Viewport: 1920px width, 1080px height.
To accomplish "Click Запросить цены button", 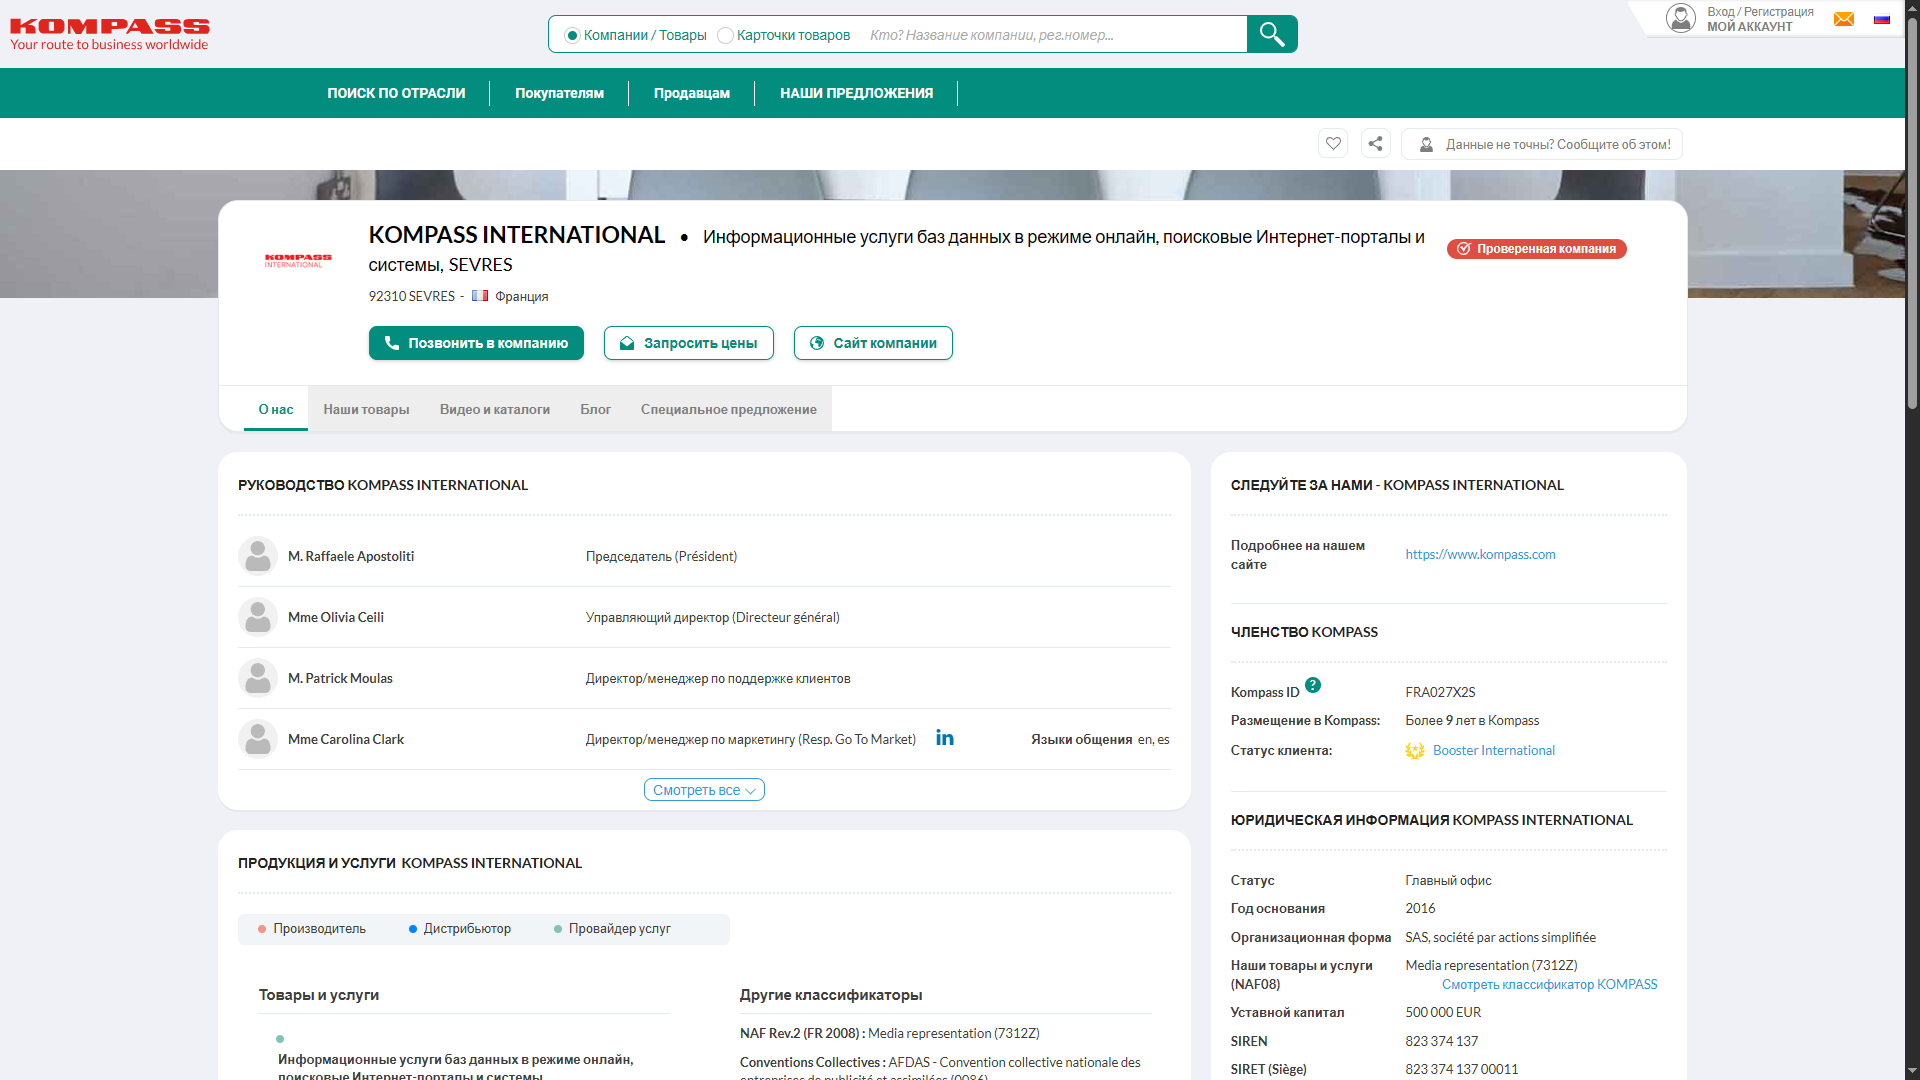I will pos(689,343).
